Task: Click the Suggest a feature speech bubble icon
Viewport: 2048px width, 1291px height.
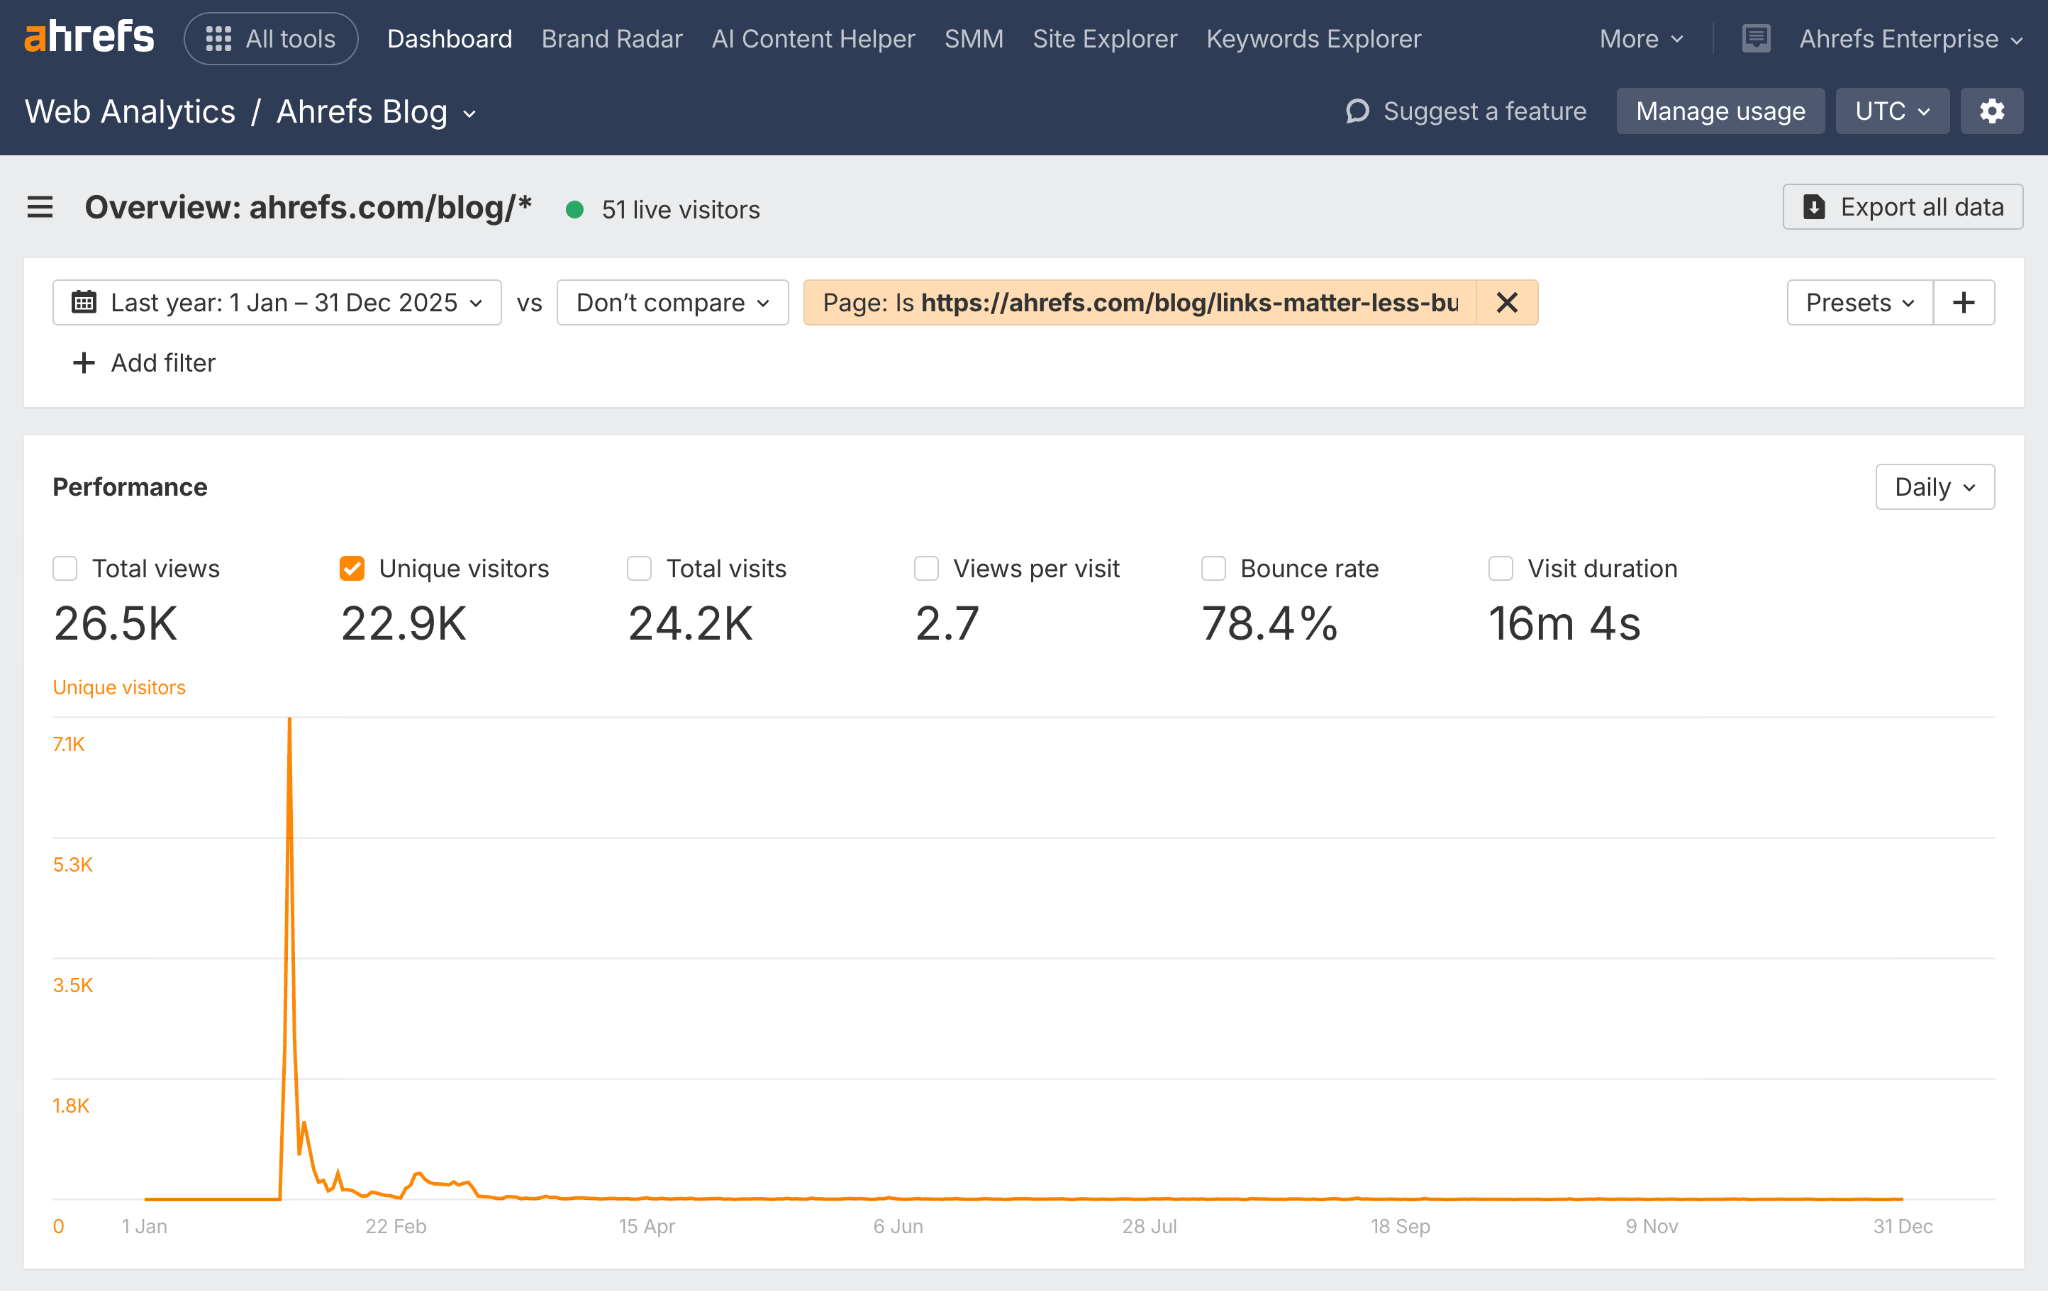Action: (1356, 111)
